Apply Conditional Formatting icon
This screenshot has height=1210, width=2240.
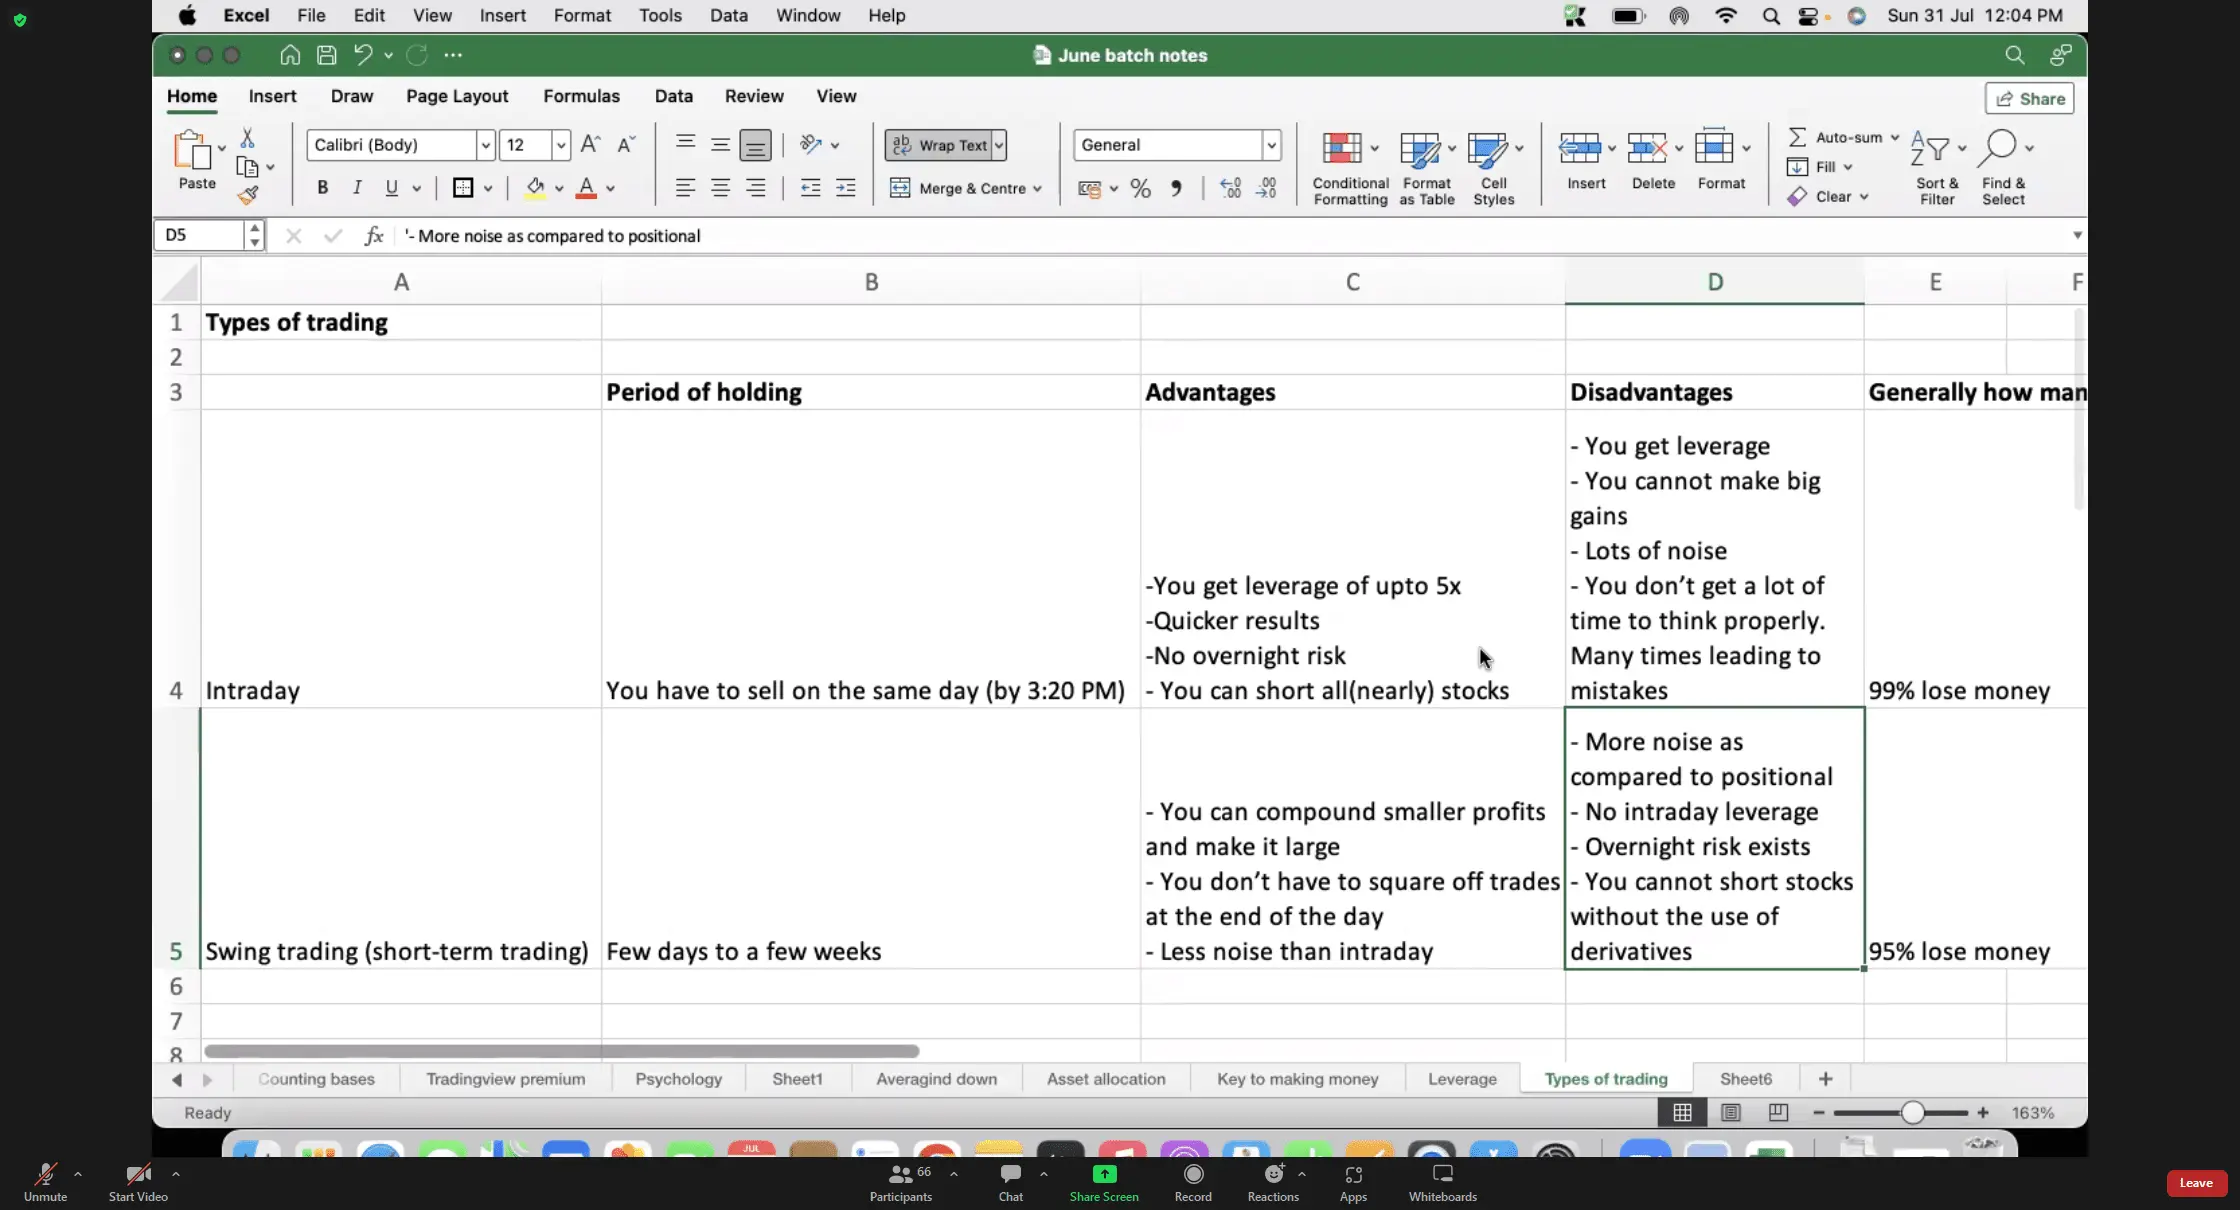[1342, 148]
